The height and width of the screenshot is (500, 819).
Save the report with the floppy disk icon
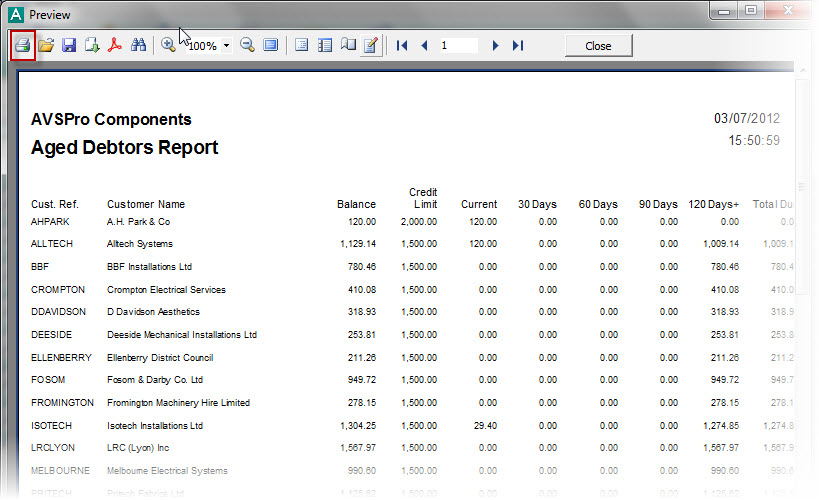click(69, 46)
